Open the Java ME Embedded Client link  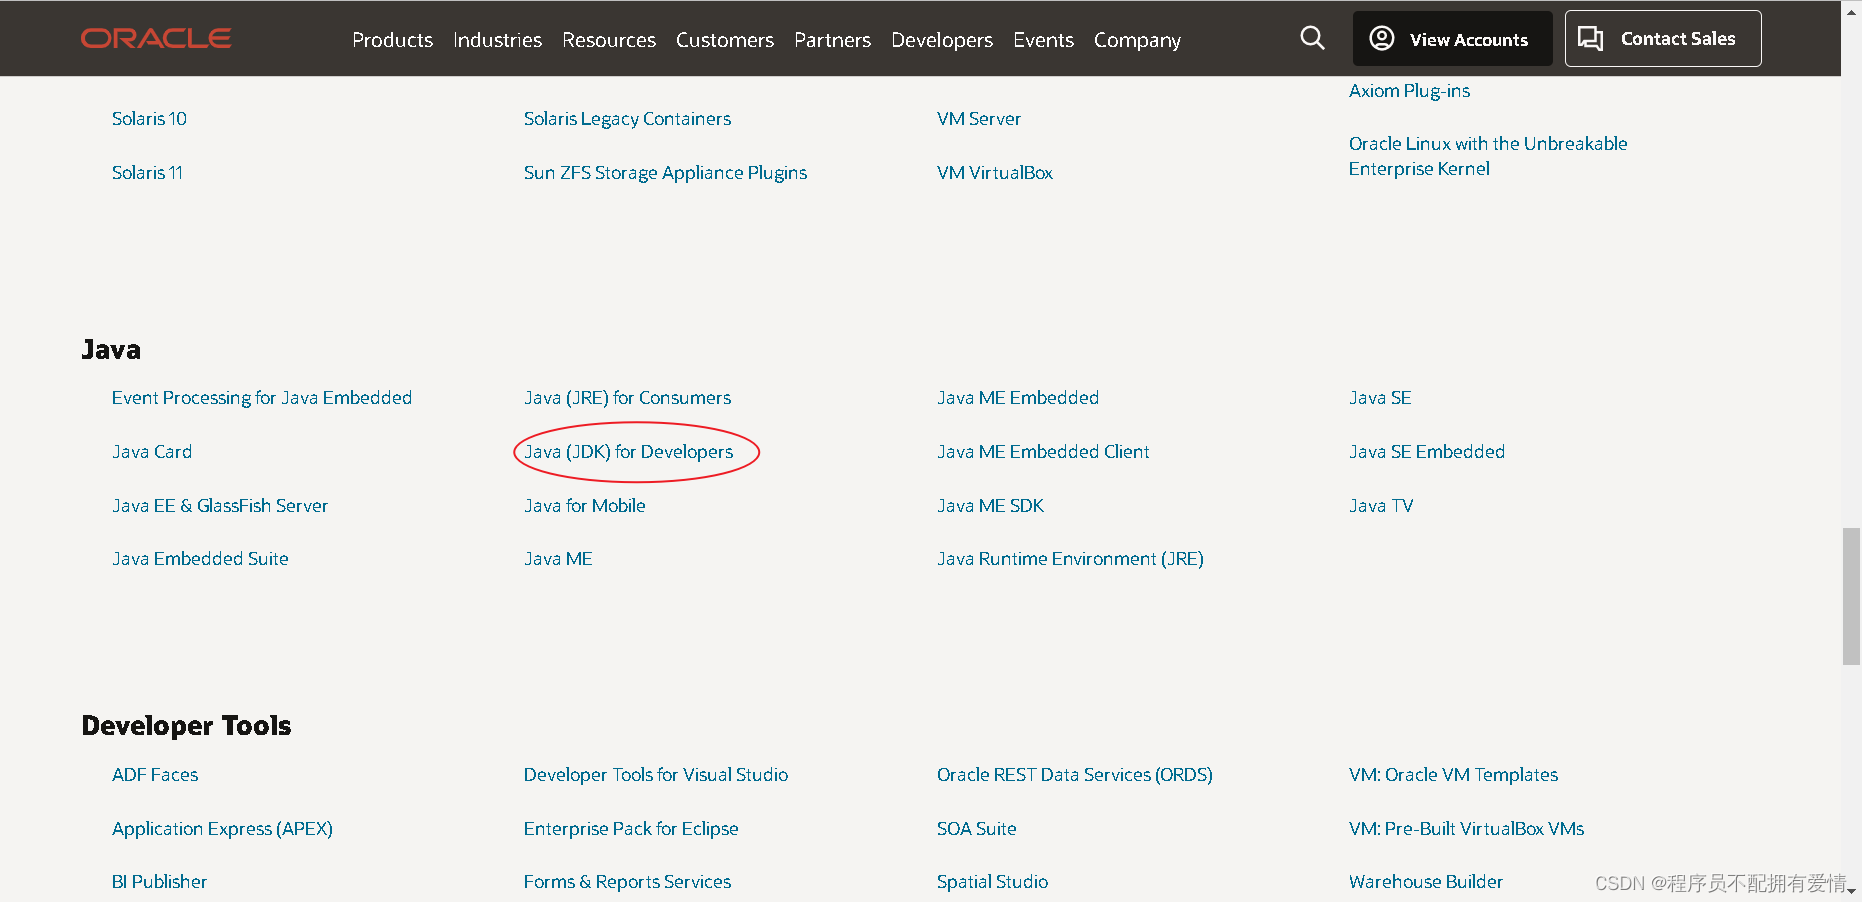coord(1043,452)
